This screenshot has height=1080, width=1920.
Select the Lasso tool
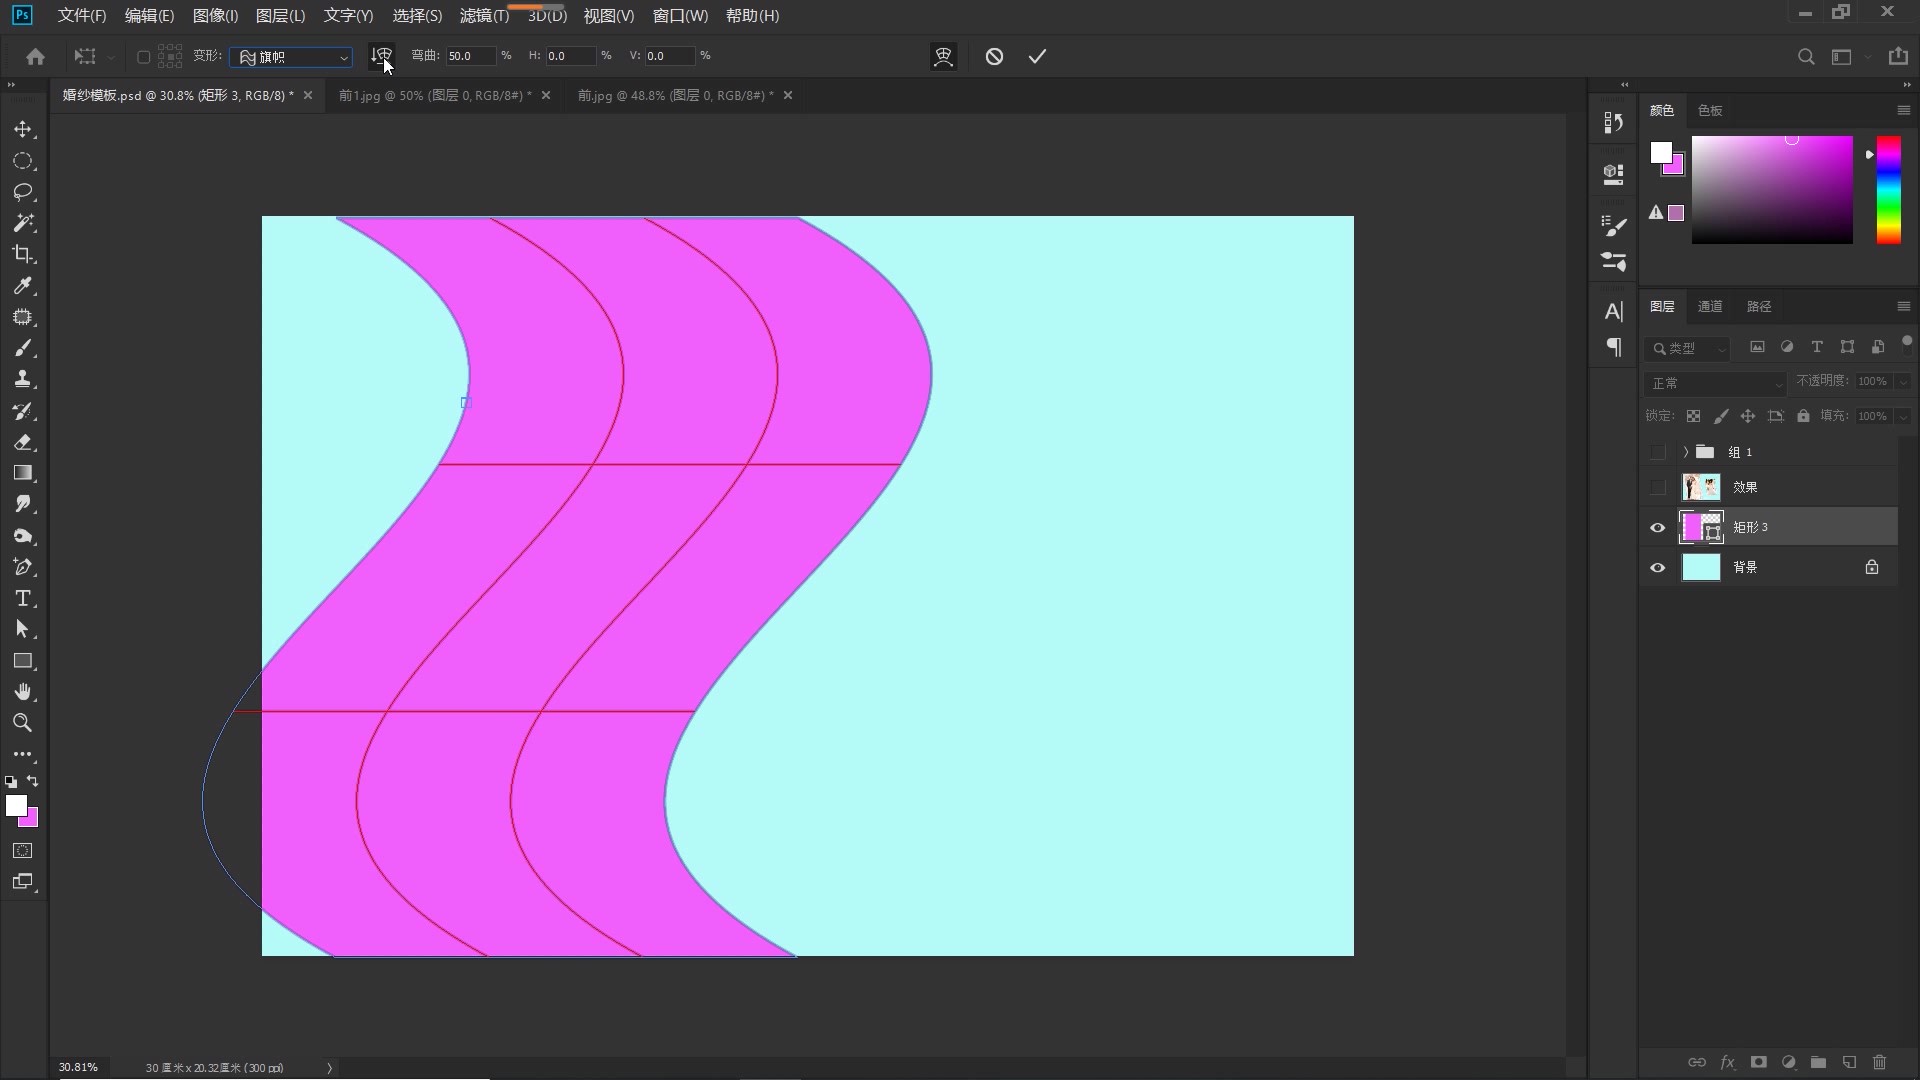pos(23,192)
